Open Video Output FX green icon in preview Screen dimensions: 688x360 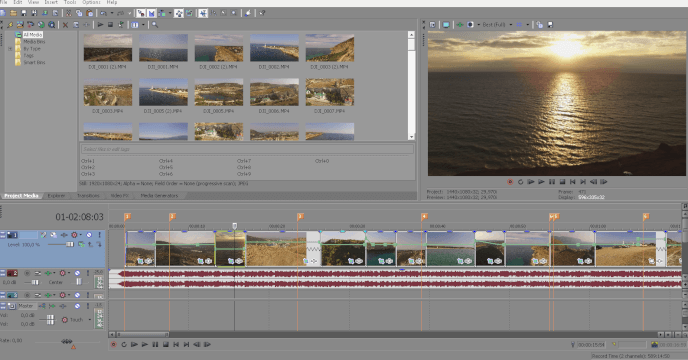[x=459, y=25]
